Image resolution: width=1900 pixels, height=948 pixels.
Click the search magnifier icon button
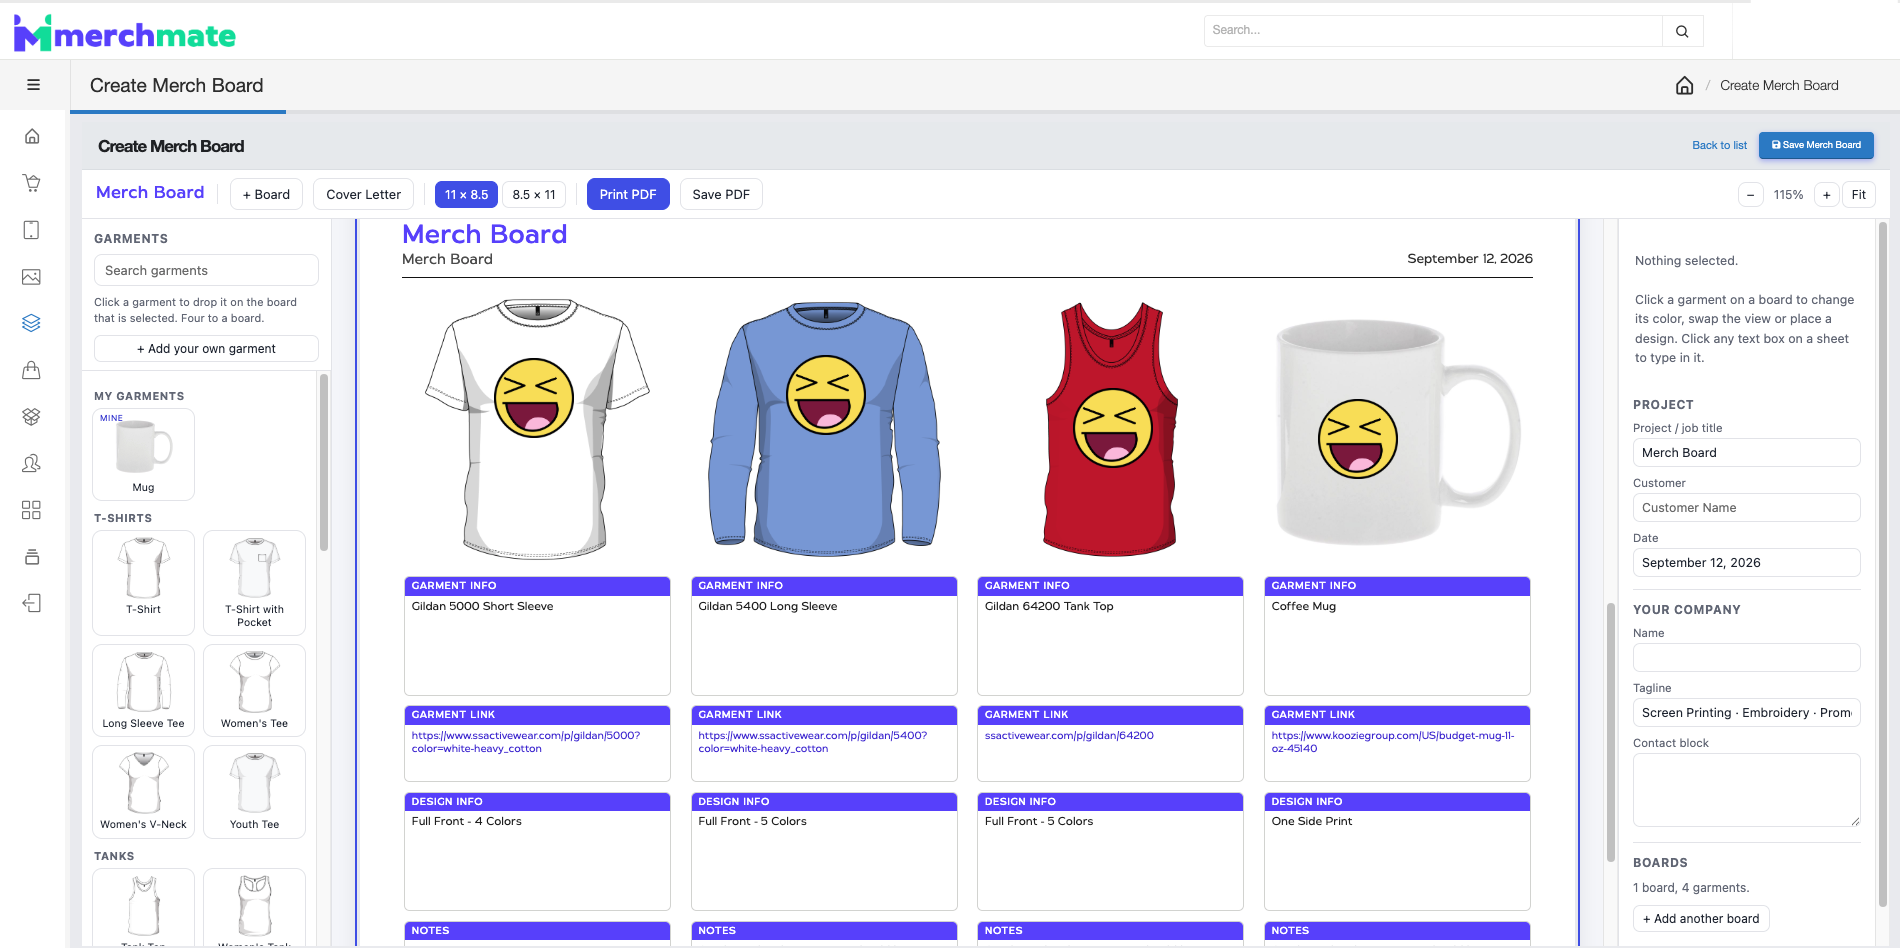[1682, 31]
